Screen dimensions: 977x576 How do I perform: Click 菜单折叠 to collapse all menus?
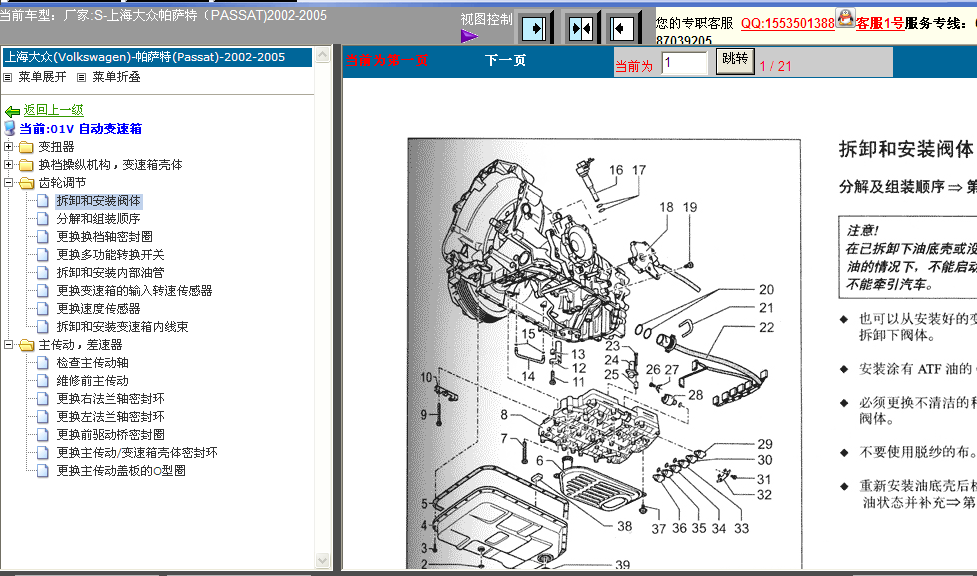click(x=117, y=77)
